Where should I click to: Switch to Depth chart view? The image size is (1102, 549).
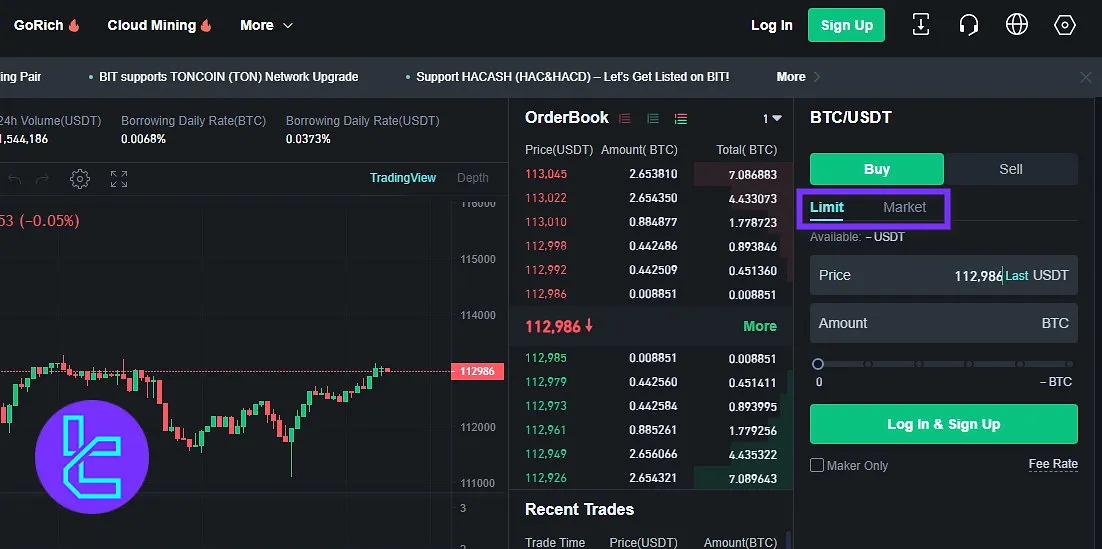[473, 178]
